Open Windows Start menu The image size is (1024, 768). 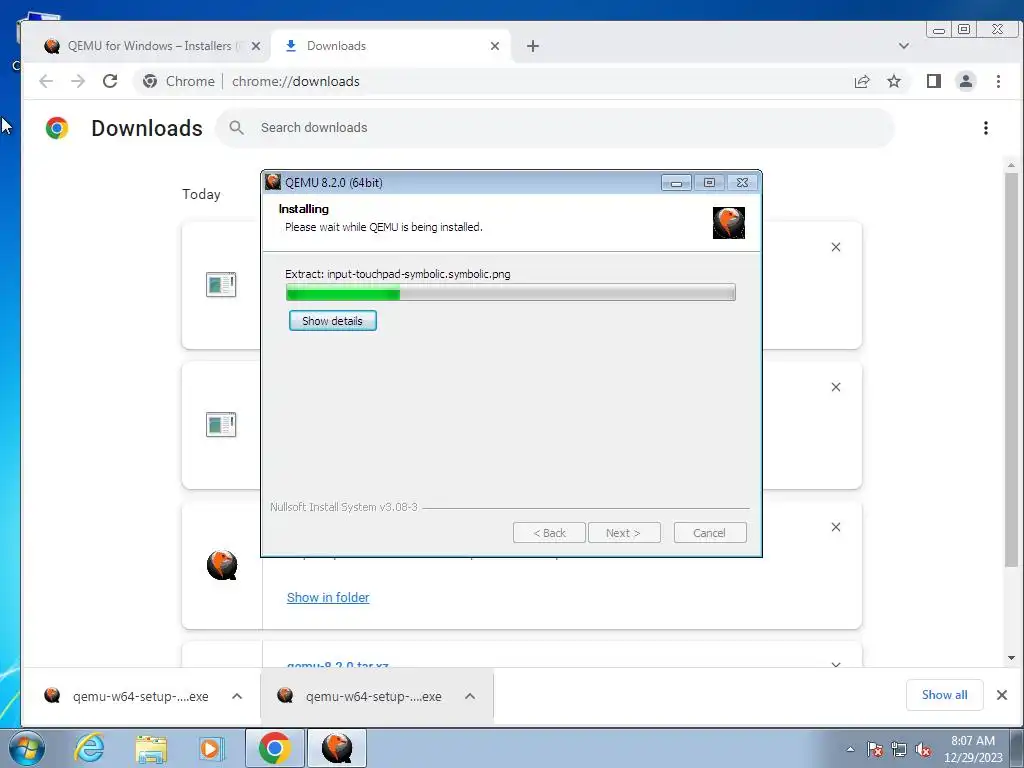pos(27,748)
